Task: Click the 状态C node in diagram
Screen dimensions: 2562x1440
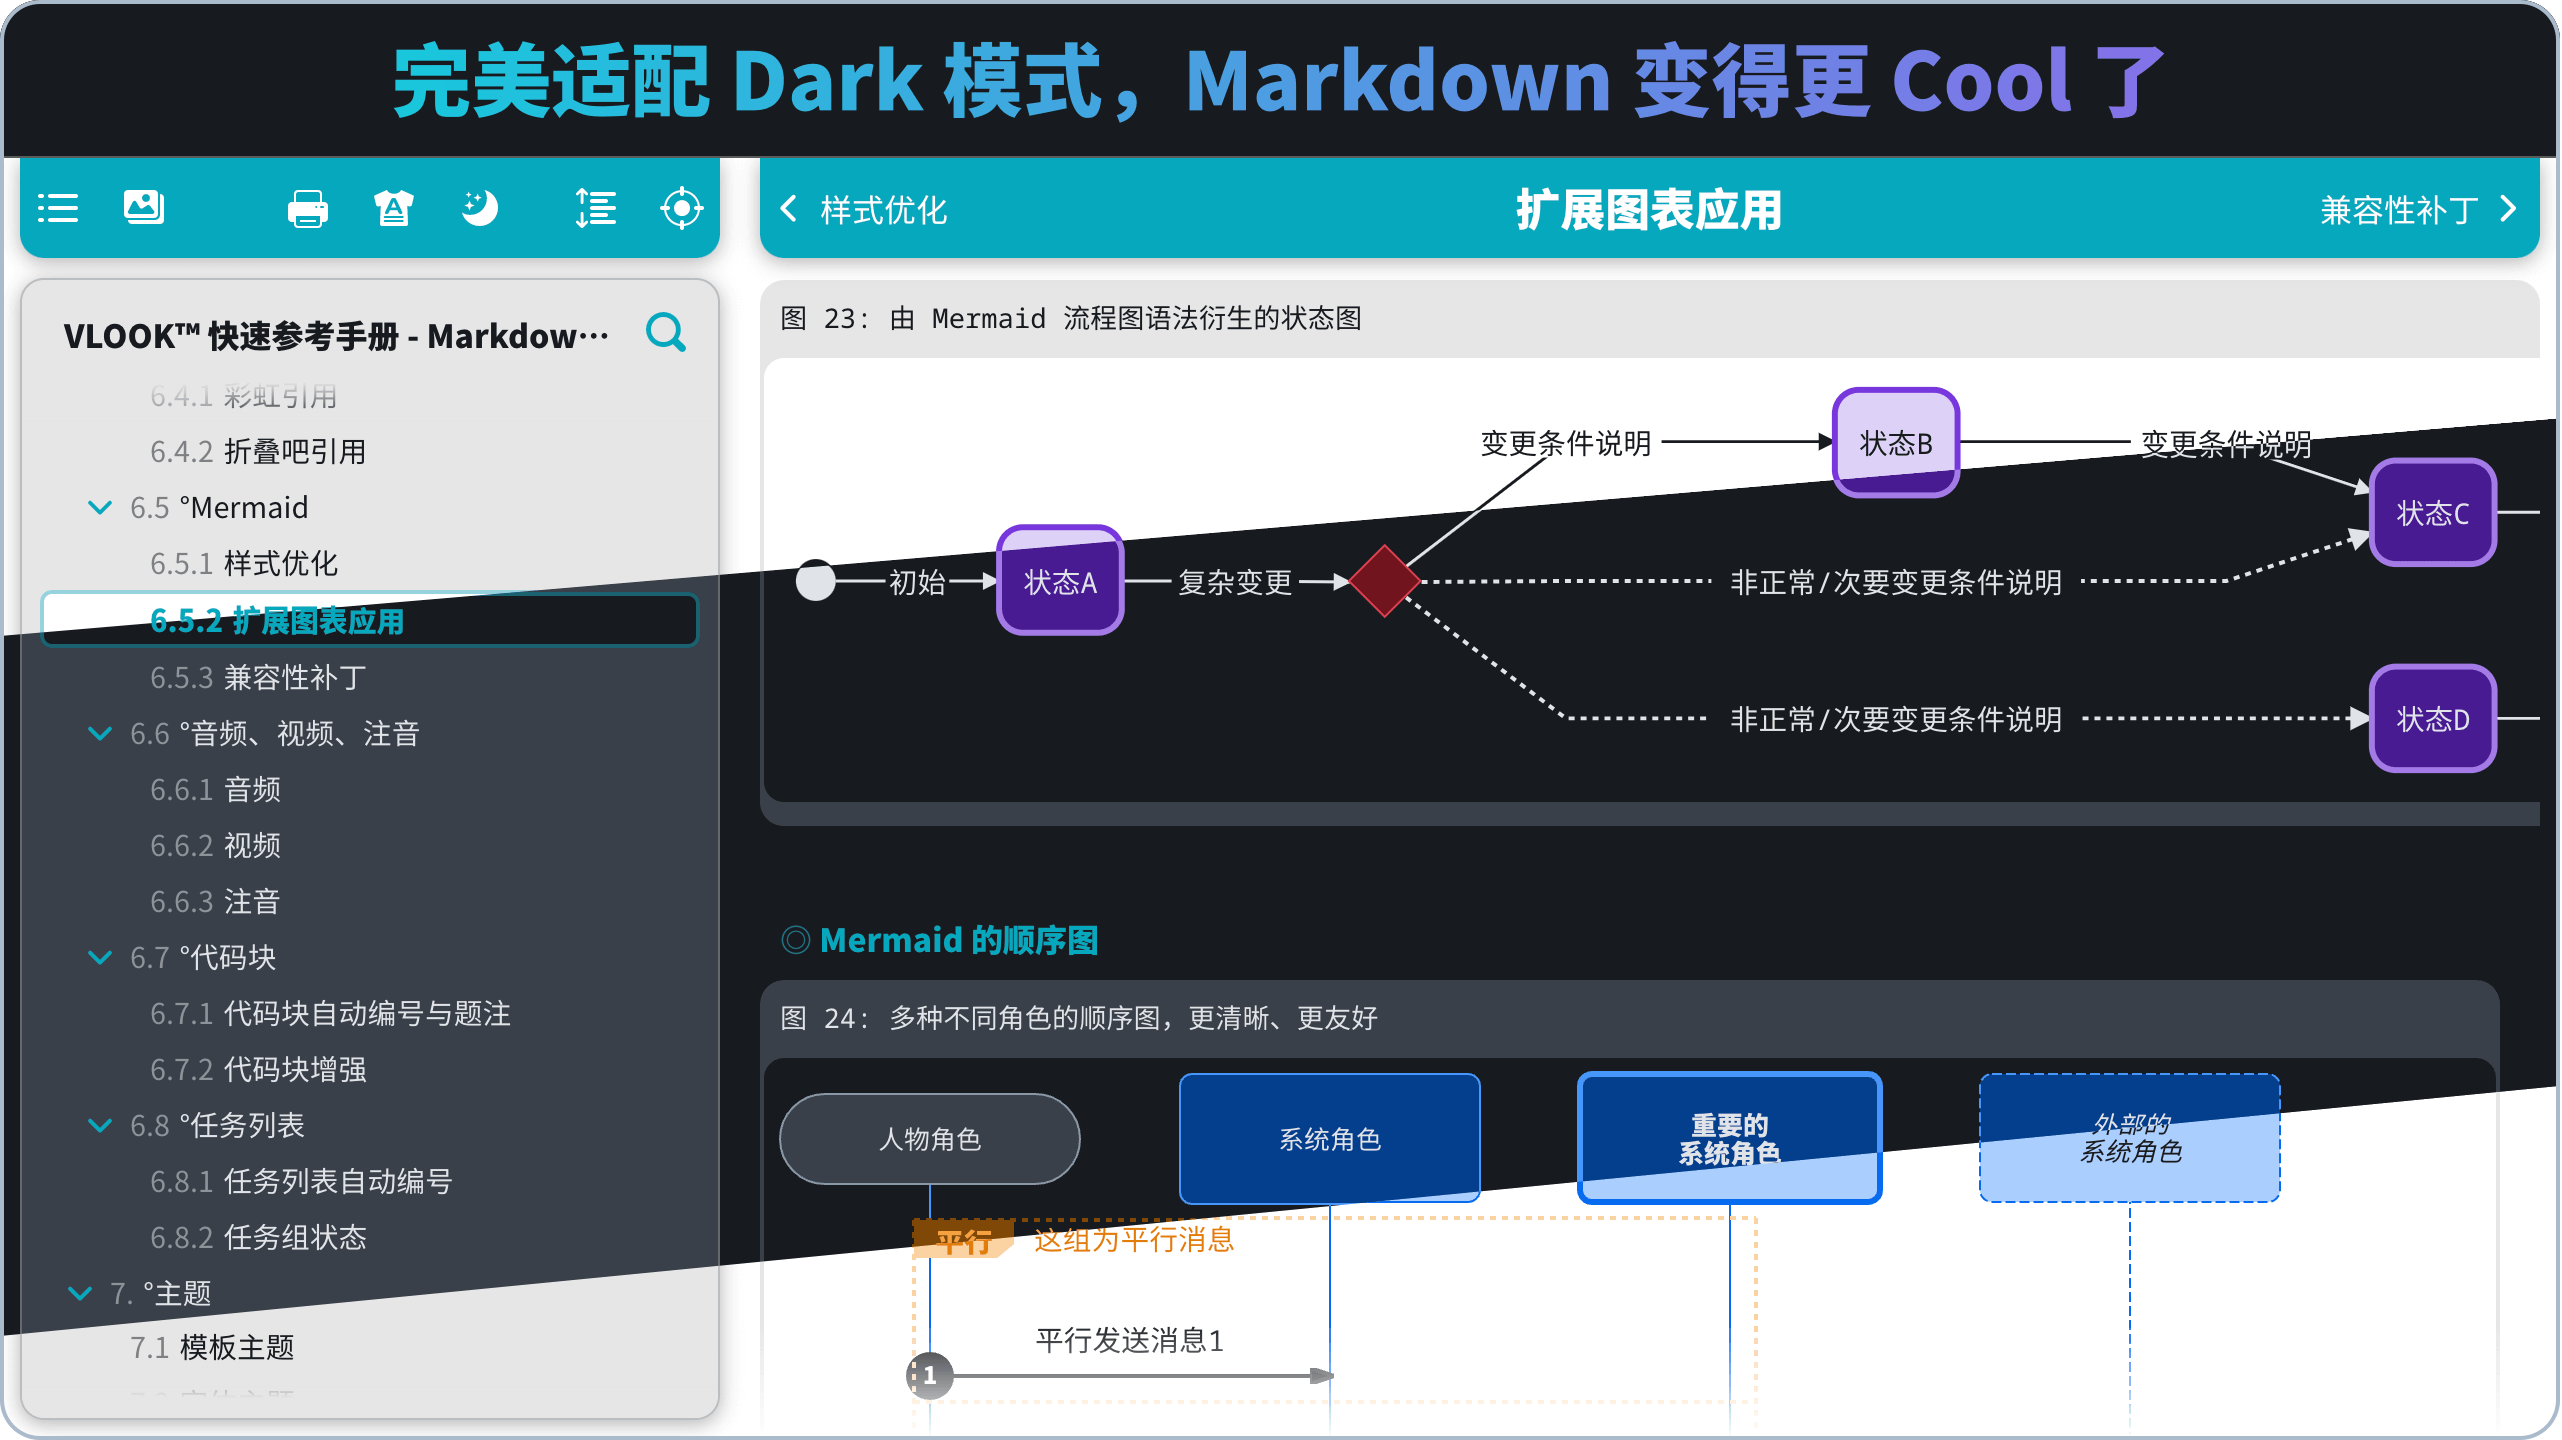Action: click(2432, 512)
